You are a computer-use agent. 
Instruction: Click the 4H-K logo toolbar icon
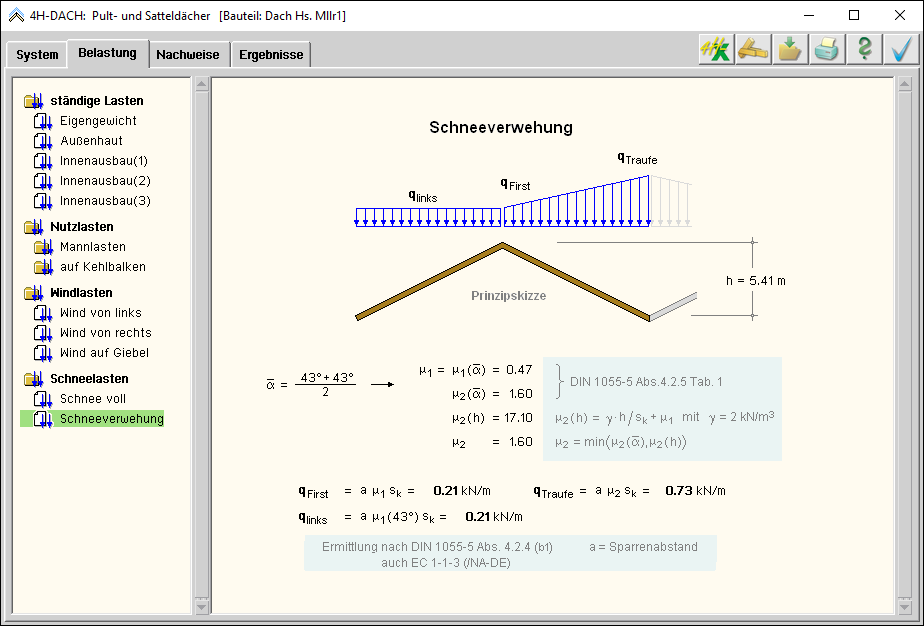pos(715,50)
